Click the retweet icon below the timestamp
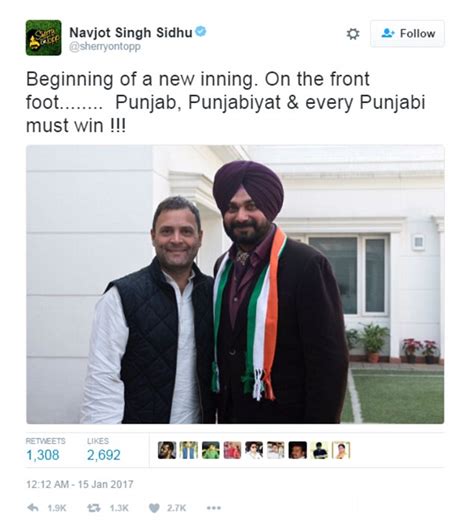The width and height of the screenshot is (474, 532). [94, 508]
